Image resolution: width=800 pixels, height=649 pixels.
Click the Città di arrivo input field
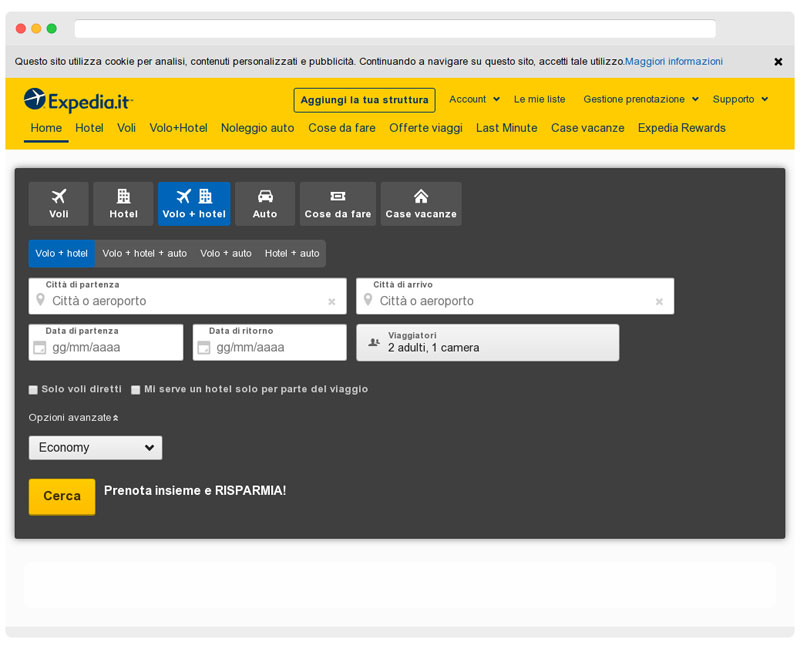[515, 296]
